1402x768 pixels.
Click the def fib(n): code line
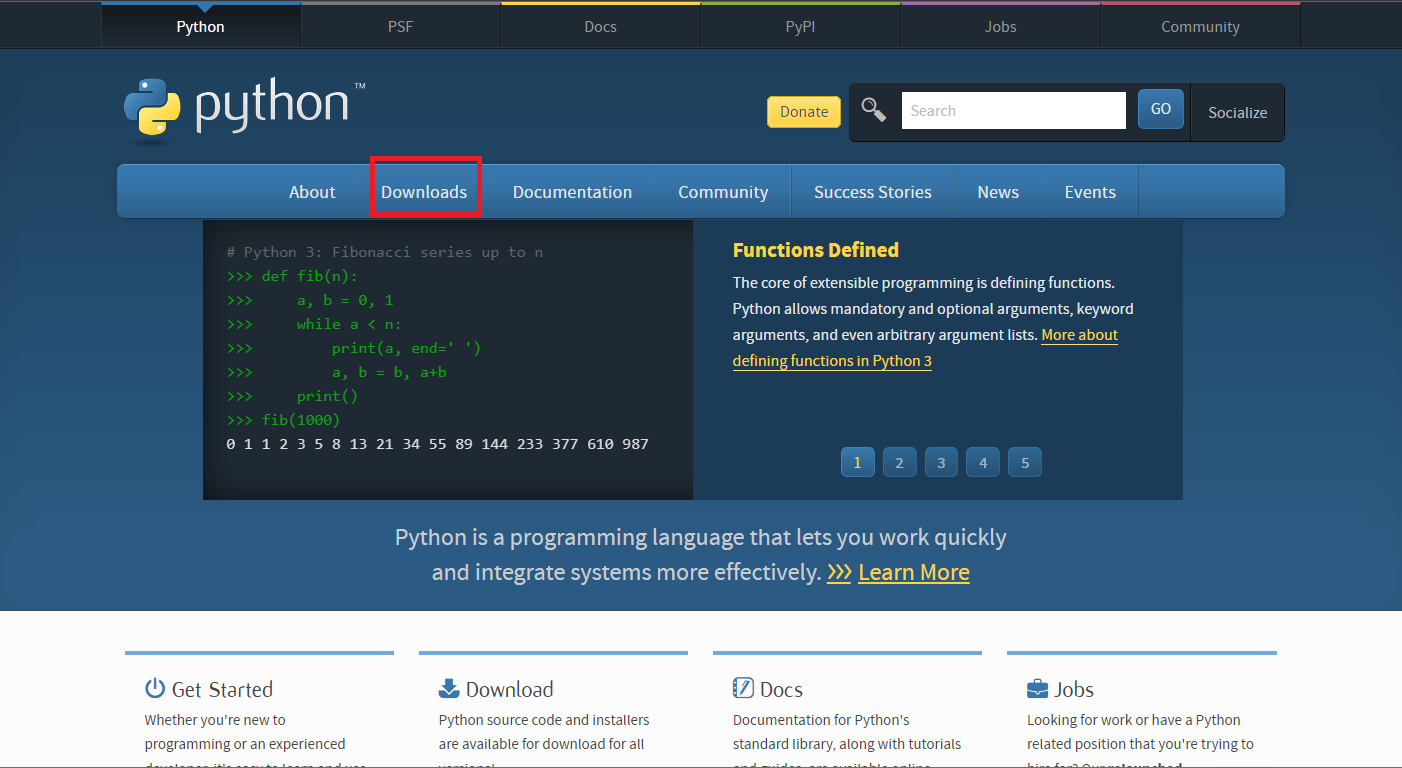292,276
